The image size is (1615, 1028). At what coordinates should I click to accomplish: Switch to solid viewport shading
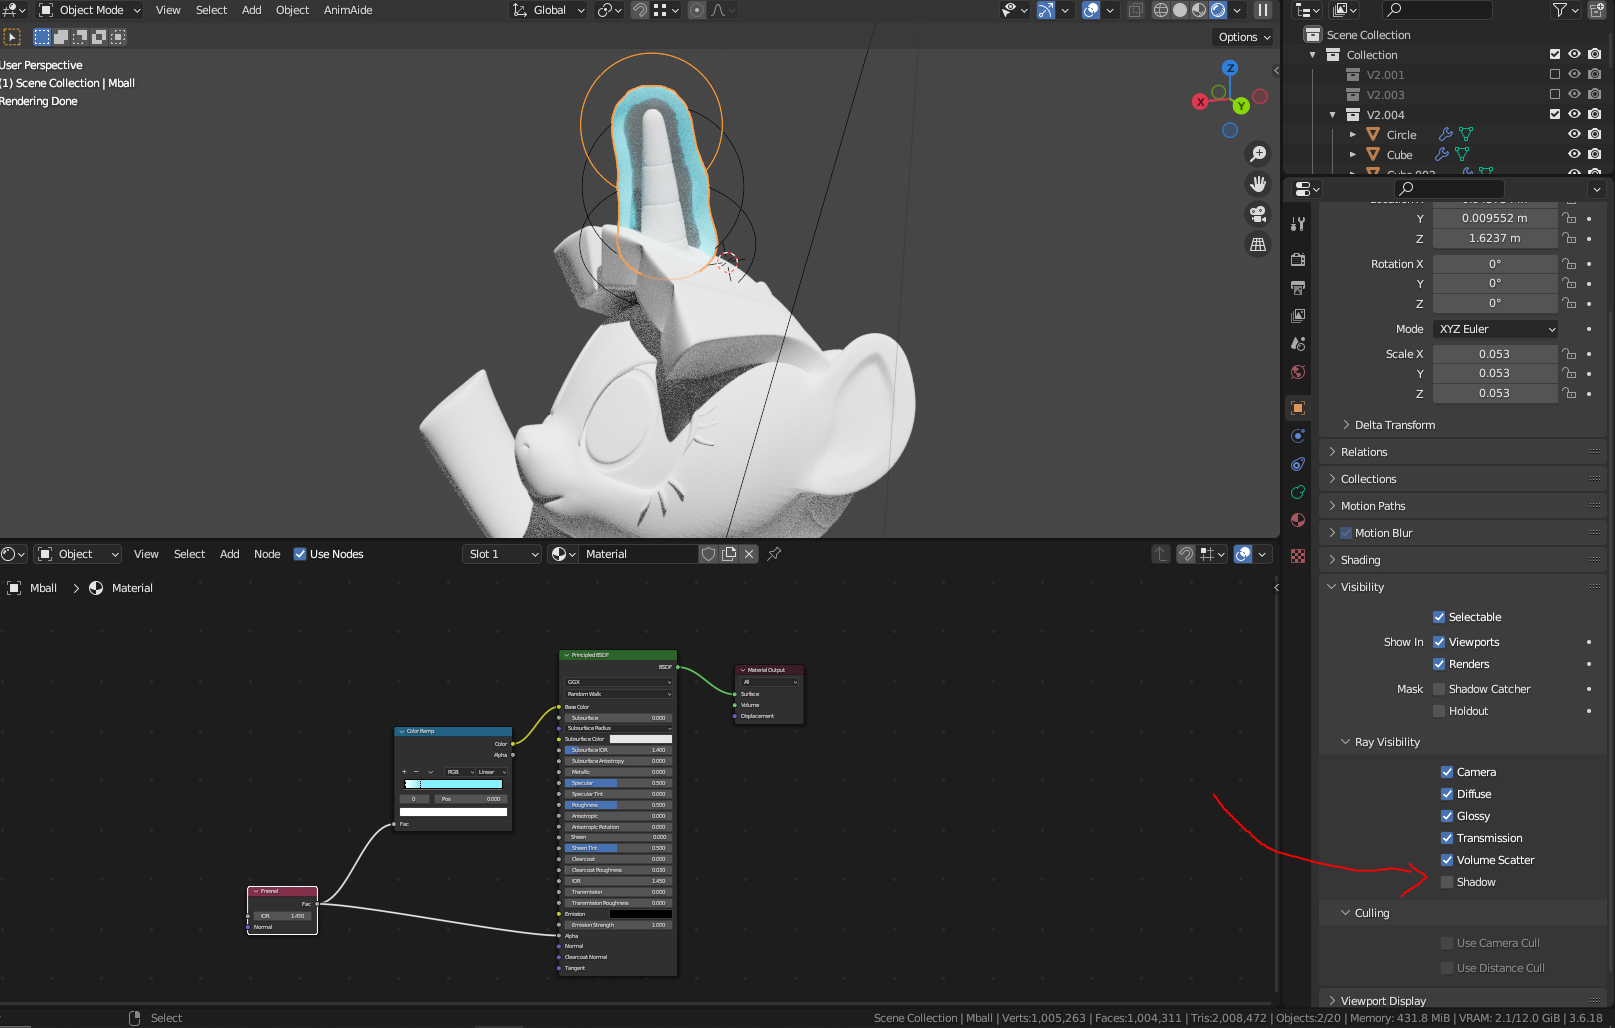1180,10
